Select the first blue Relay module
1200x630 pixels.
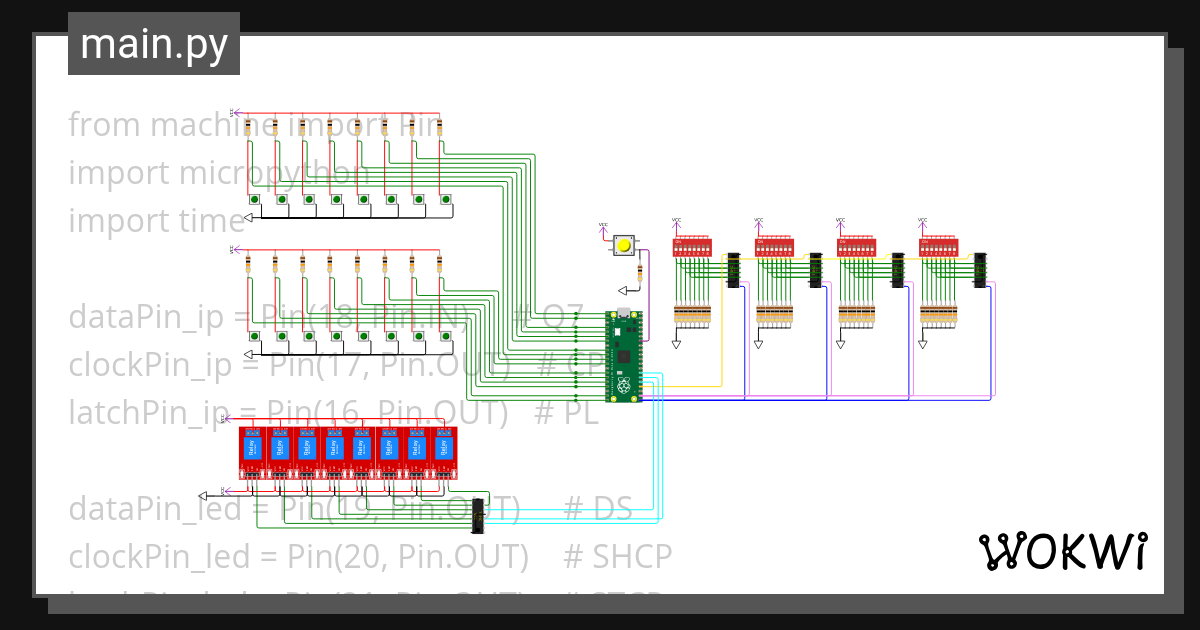tap(252, 445)
